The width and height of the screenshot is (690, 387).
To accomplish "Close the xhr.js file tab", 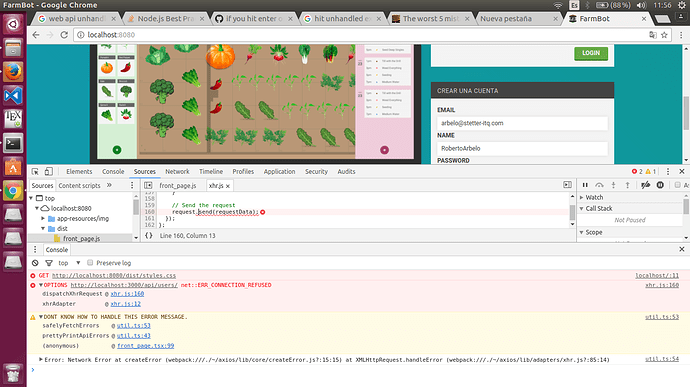I will point(228,186).
